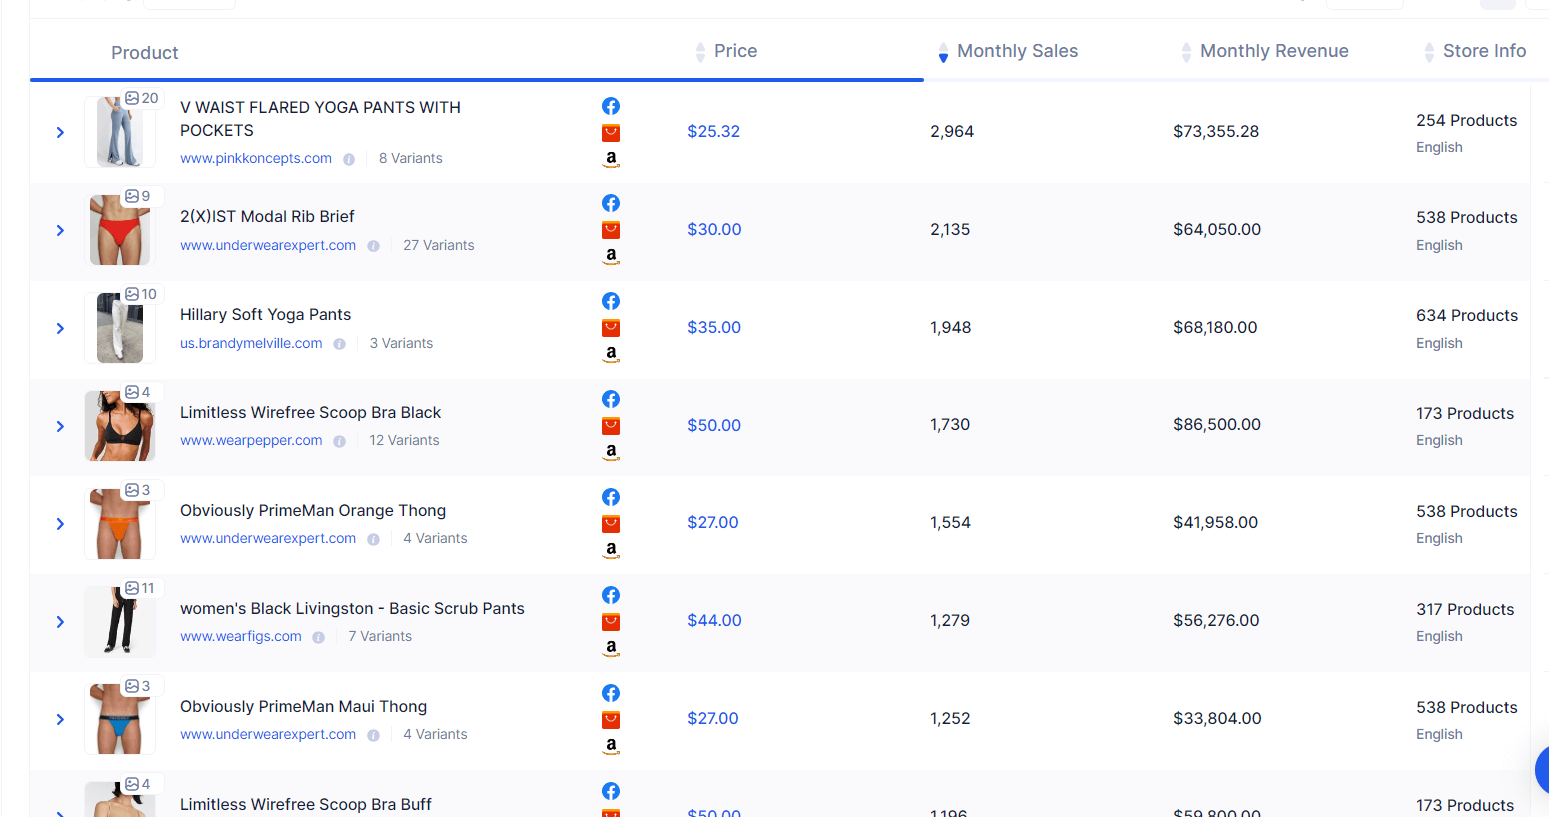Visit the us.brandymelville.com link
Image resolution: width=1549 pixels, height=817 pixels.
click(x=251, y=343)
